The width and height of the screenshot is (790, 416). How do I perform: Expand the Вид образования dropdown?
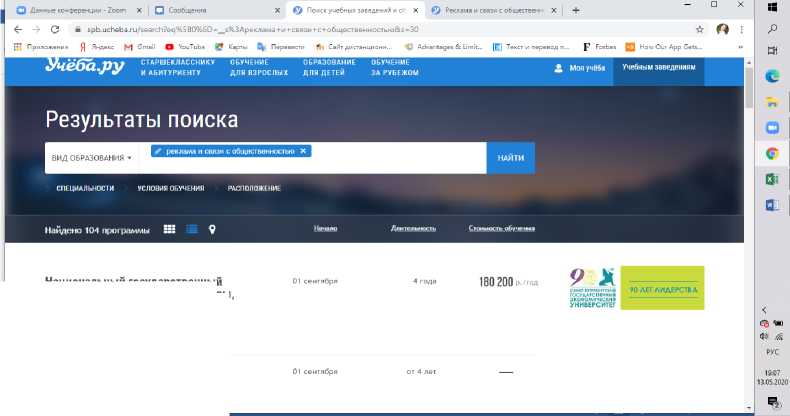[91, 158]
